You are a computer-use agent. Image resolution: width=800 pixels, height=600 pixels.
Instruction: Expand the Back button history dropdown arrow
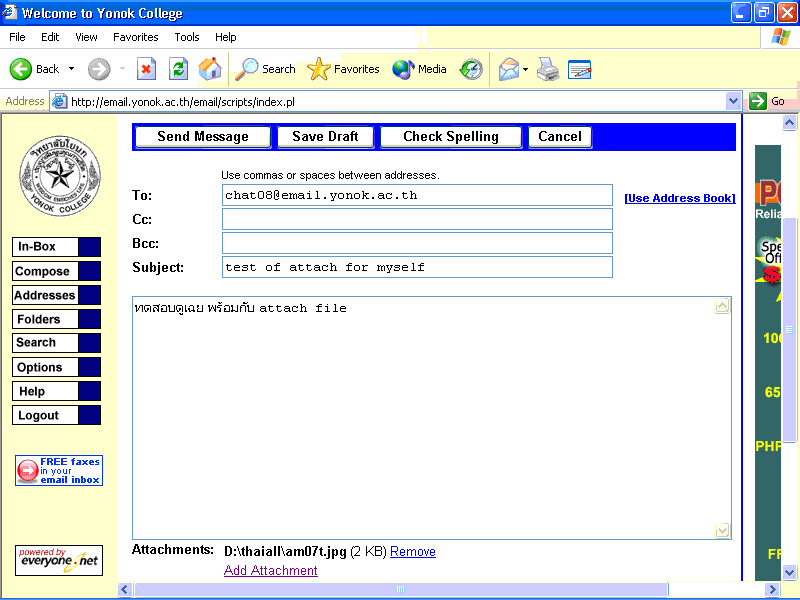click(71, 69)
